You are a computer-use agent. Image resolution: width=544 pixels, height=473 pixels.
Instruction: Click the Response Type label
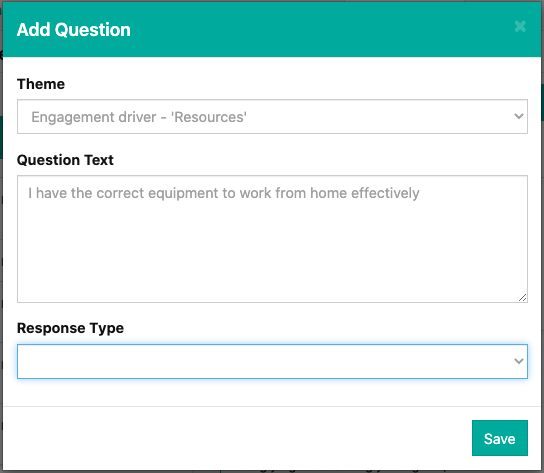[70, 328]
